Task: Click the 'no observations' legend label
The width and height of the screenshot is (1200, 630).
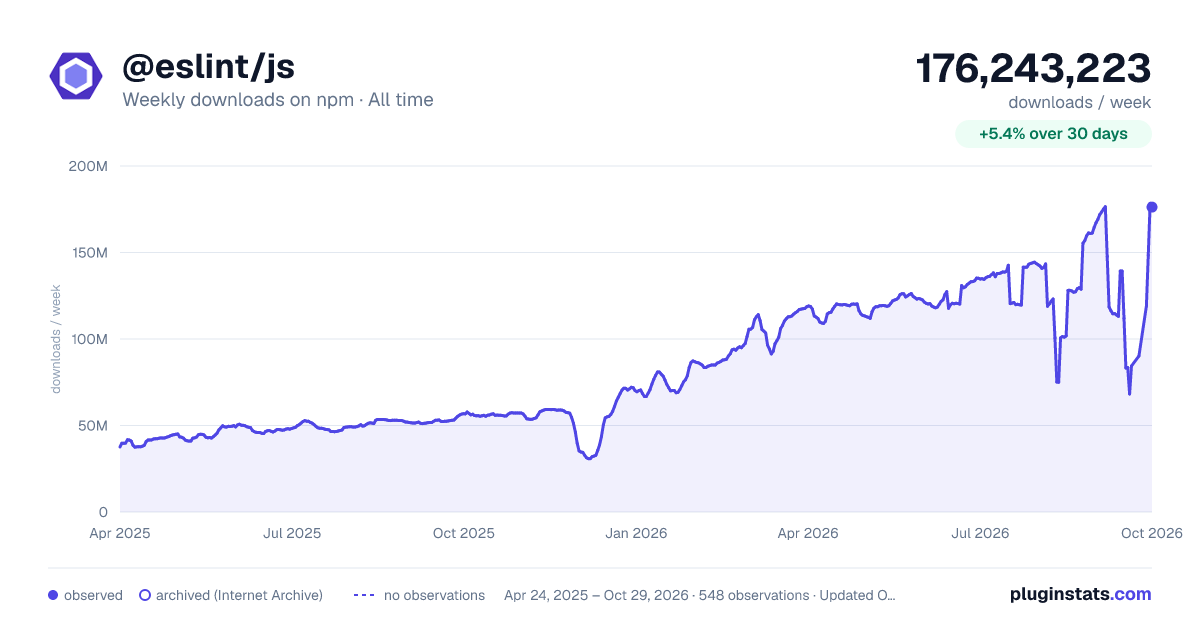Action: point(434,595)
